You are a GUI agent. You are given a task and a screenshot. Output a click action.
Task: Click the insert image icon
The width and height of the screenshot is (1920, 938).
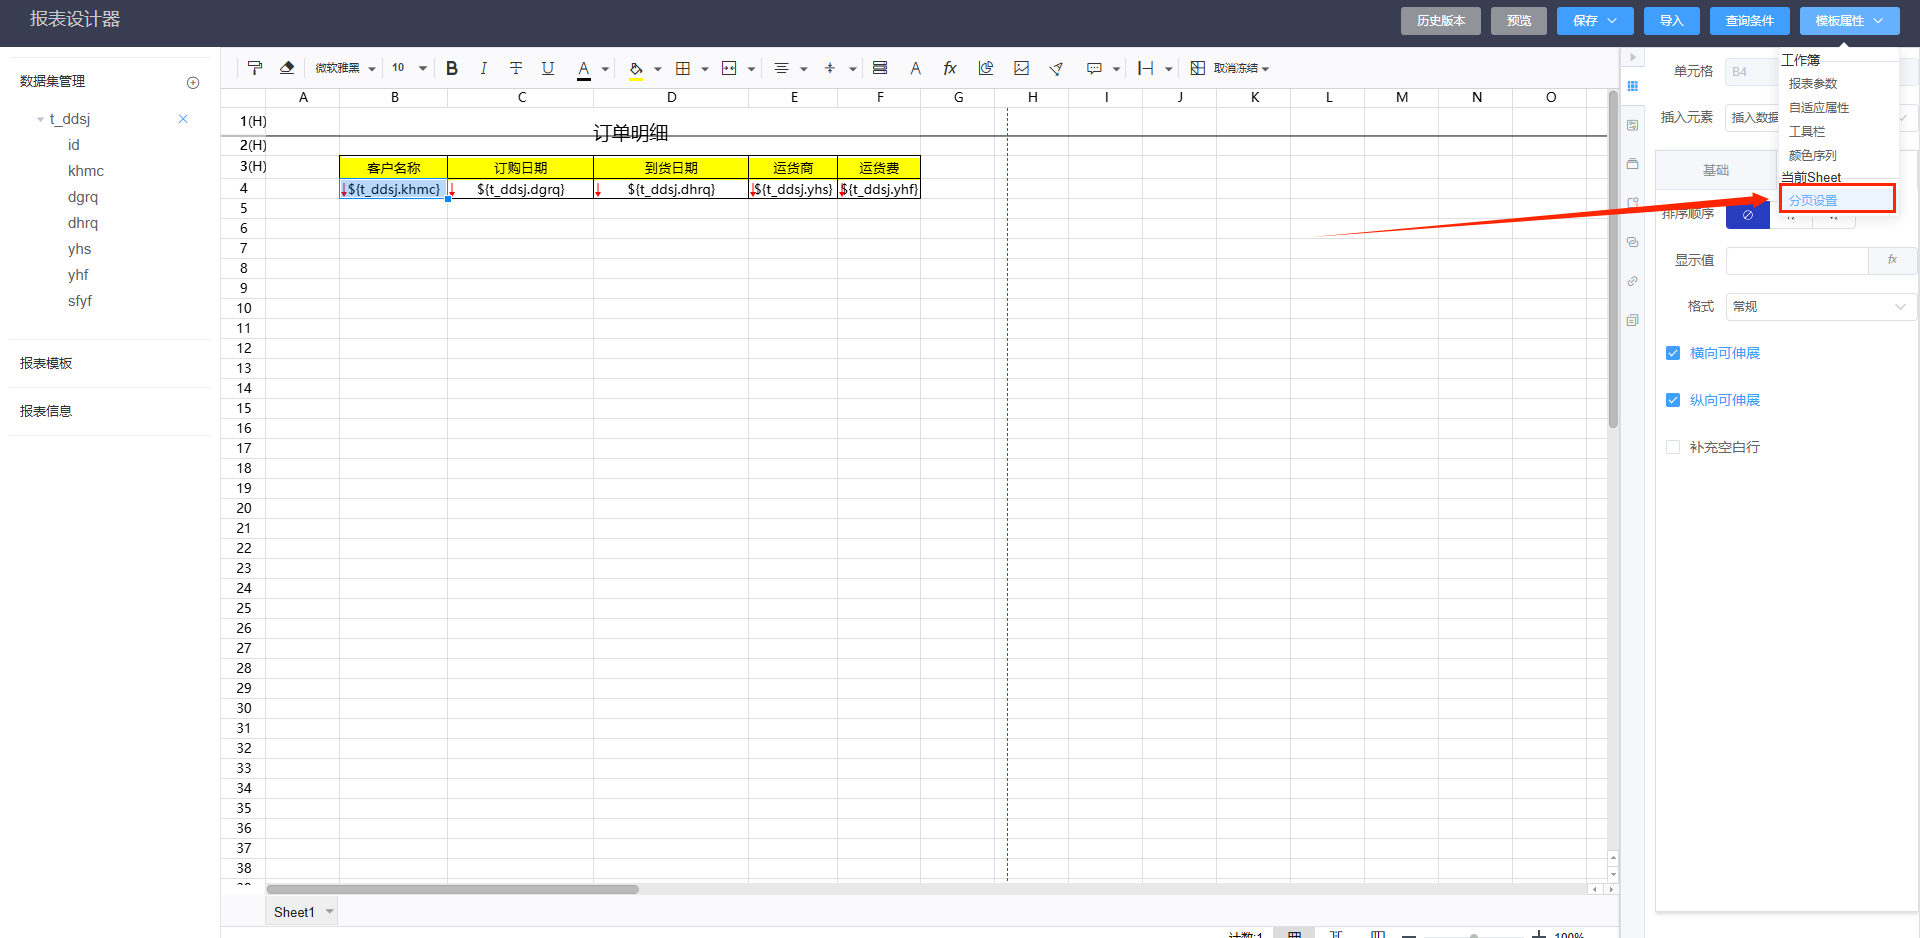click(x=1021, y=68)
